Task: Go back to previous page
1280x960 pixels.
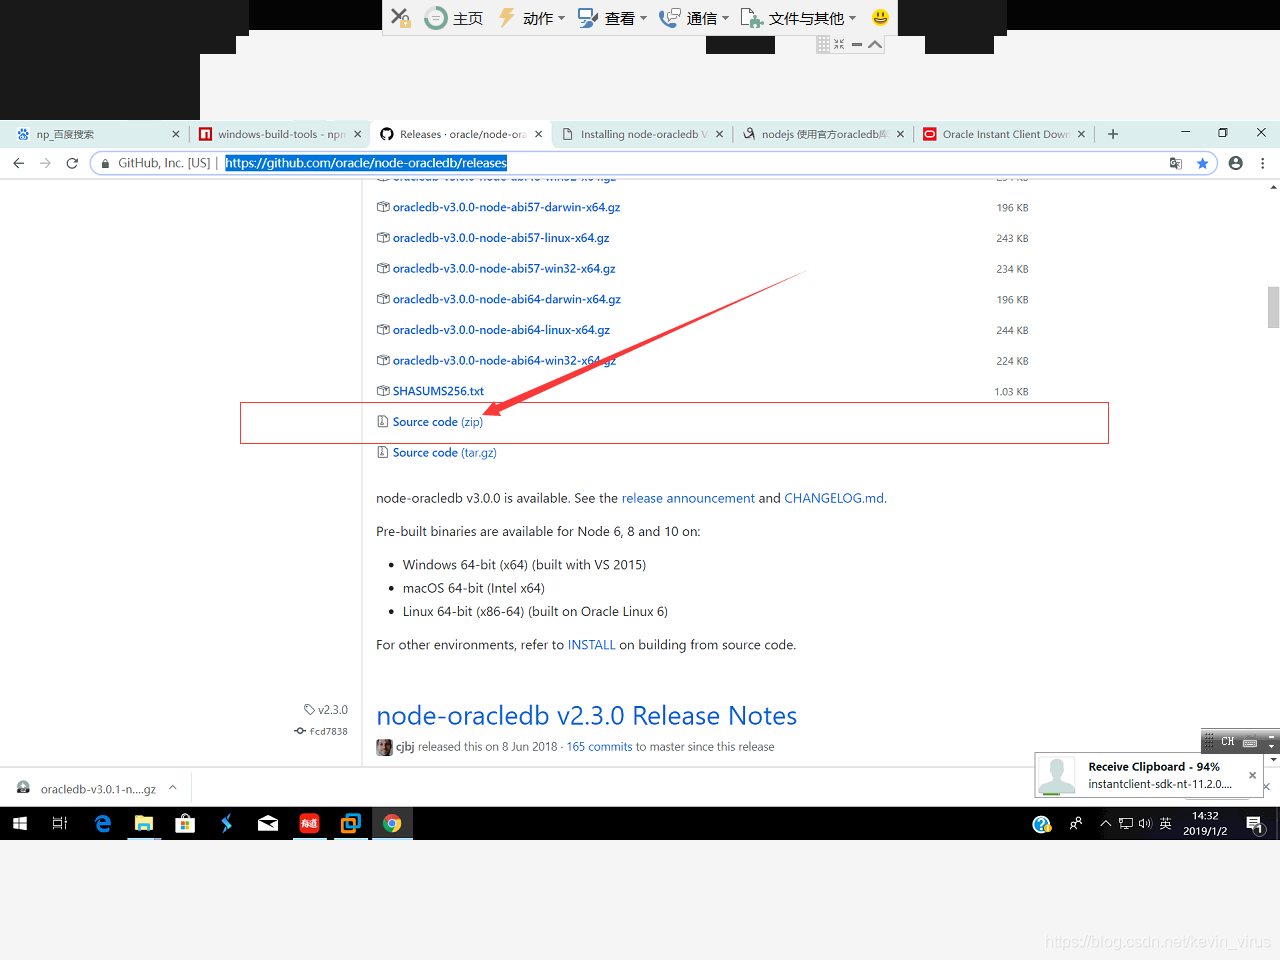Action: click(18, 163)
